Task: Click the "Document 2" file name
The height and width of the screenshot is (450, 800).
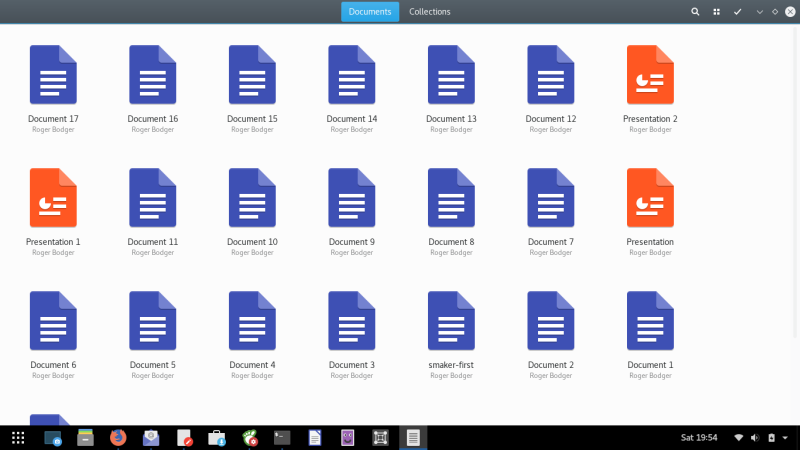Action: tap(551, 365)
